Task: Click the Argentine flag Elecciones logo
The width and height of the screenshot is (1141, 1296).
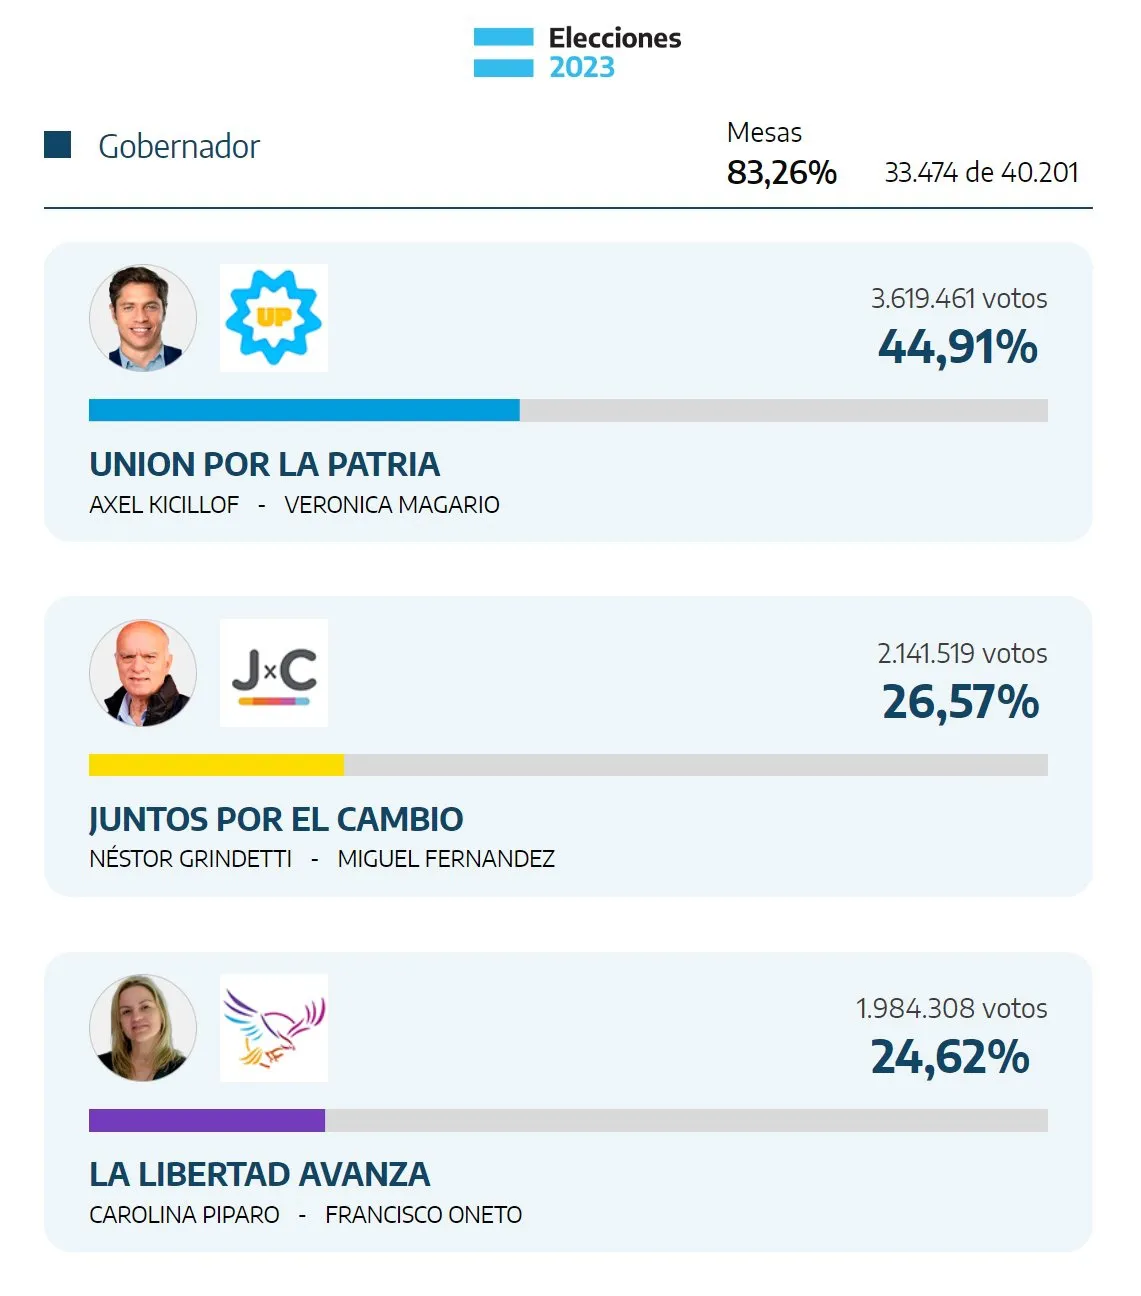Action: click(503, 53)
